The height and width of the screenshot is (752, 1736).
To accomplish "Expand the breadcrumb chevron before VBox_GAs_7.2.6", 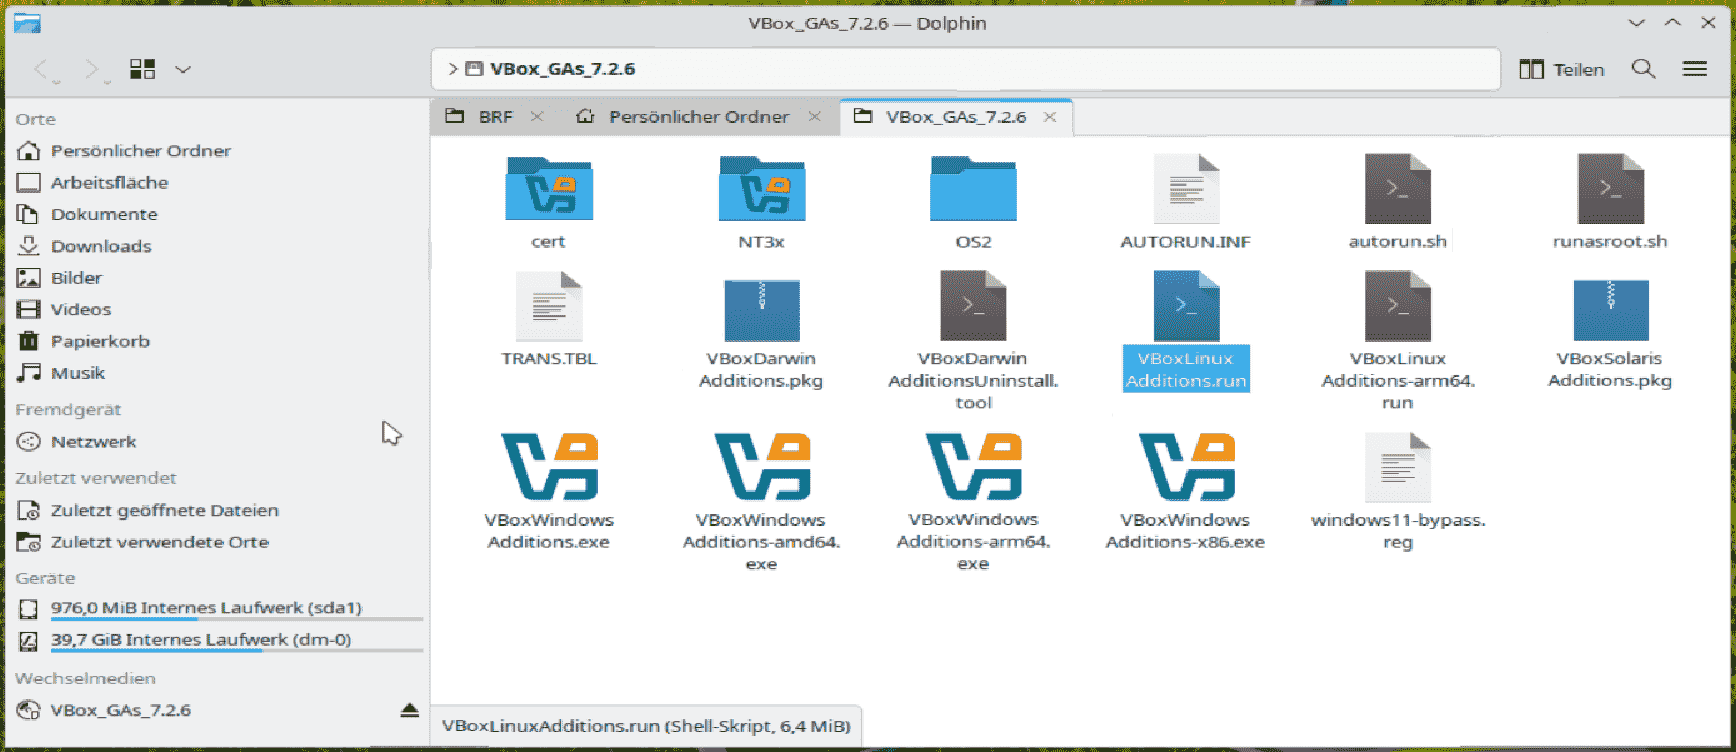I will click(453, 69).
